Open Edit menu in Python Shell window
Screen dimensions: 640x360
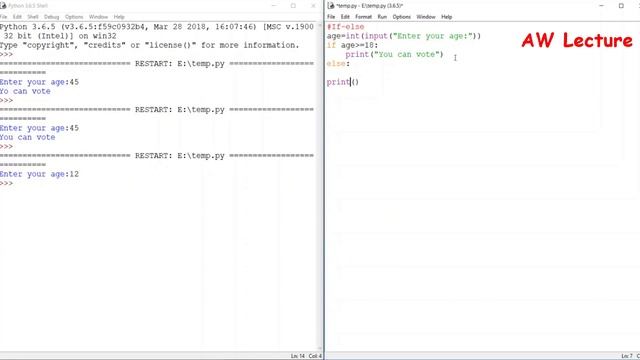(x=17, y=17)
